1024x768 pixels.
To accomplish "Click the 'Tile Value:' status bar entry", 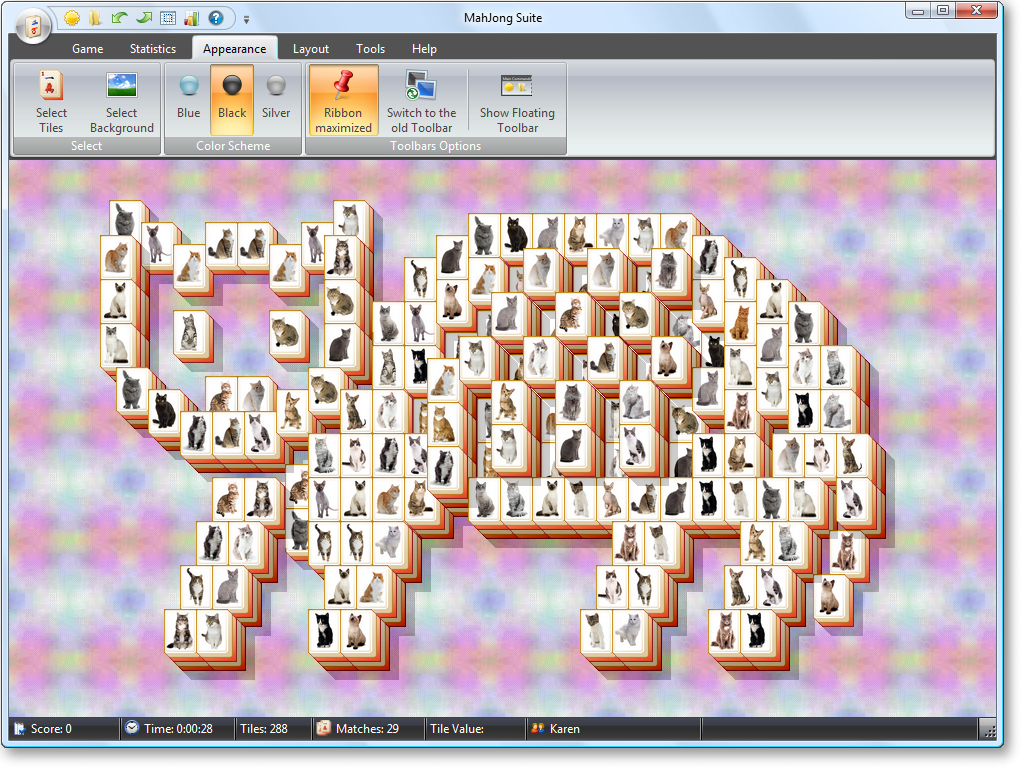I will point(457,729).
